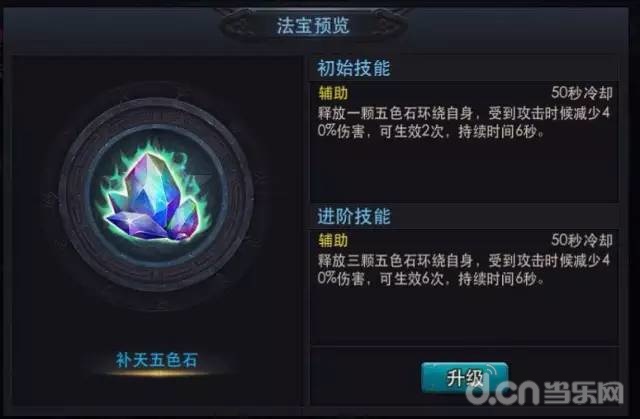
Task: Click the 当乐网 watermark text
Action: click(583, 392)
